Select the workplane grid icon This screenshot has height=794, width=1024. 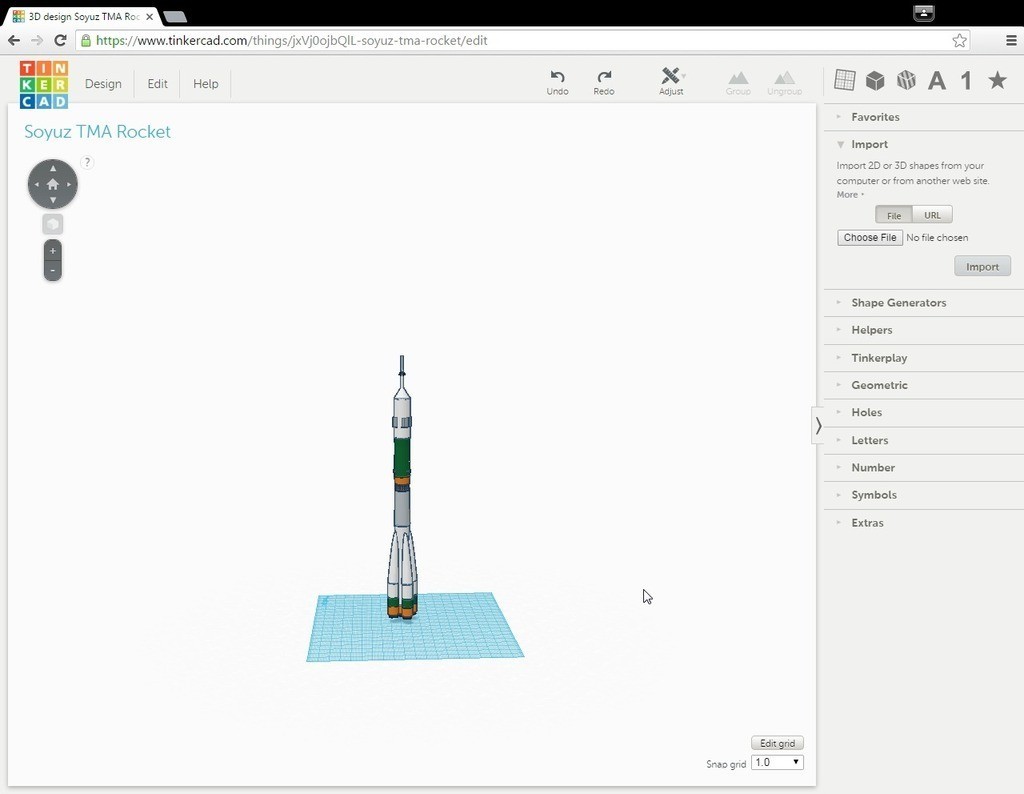tap(844, 80)
